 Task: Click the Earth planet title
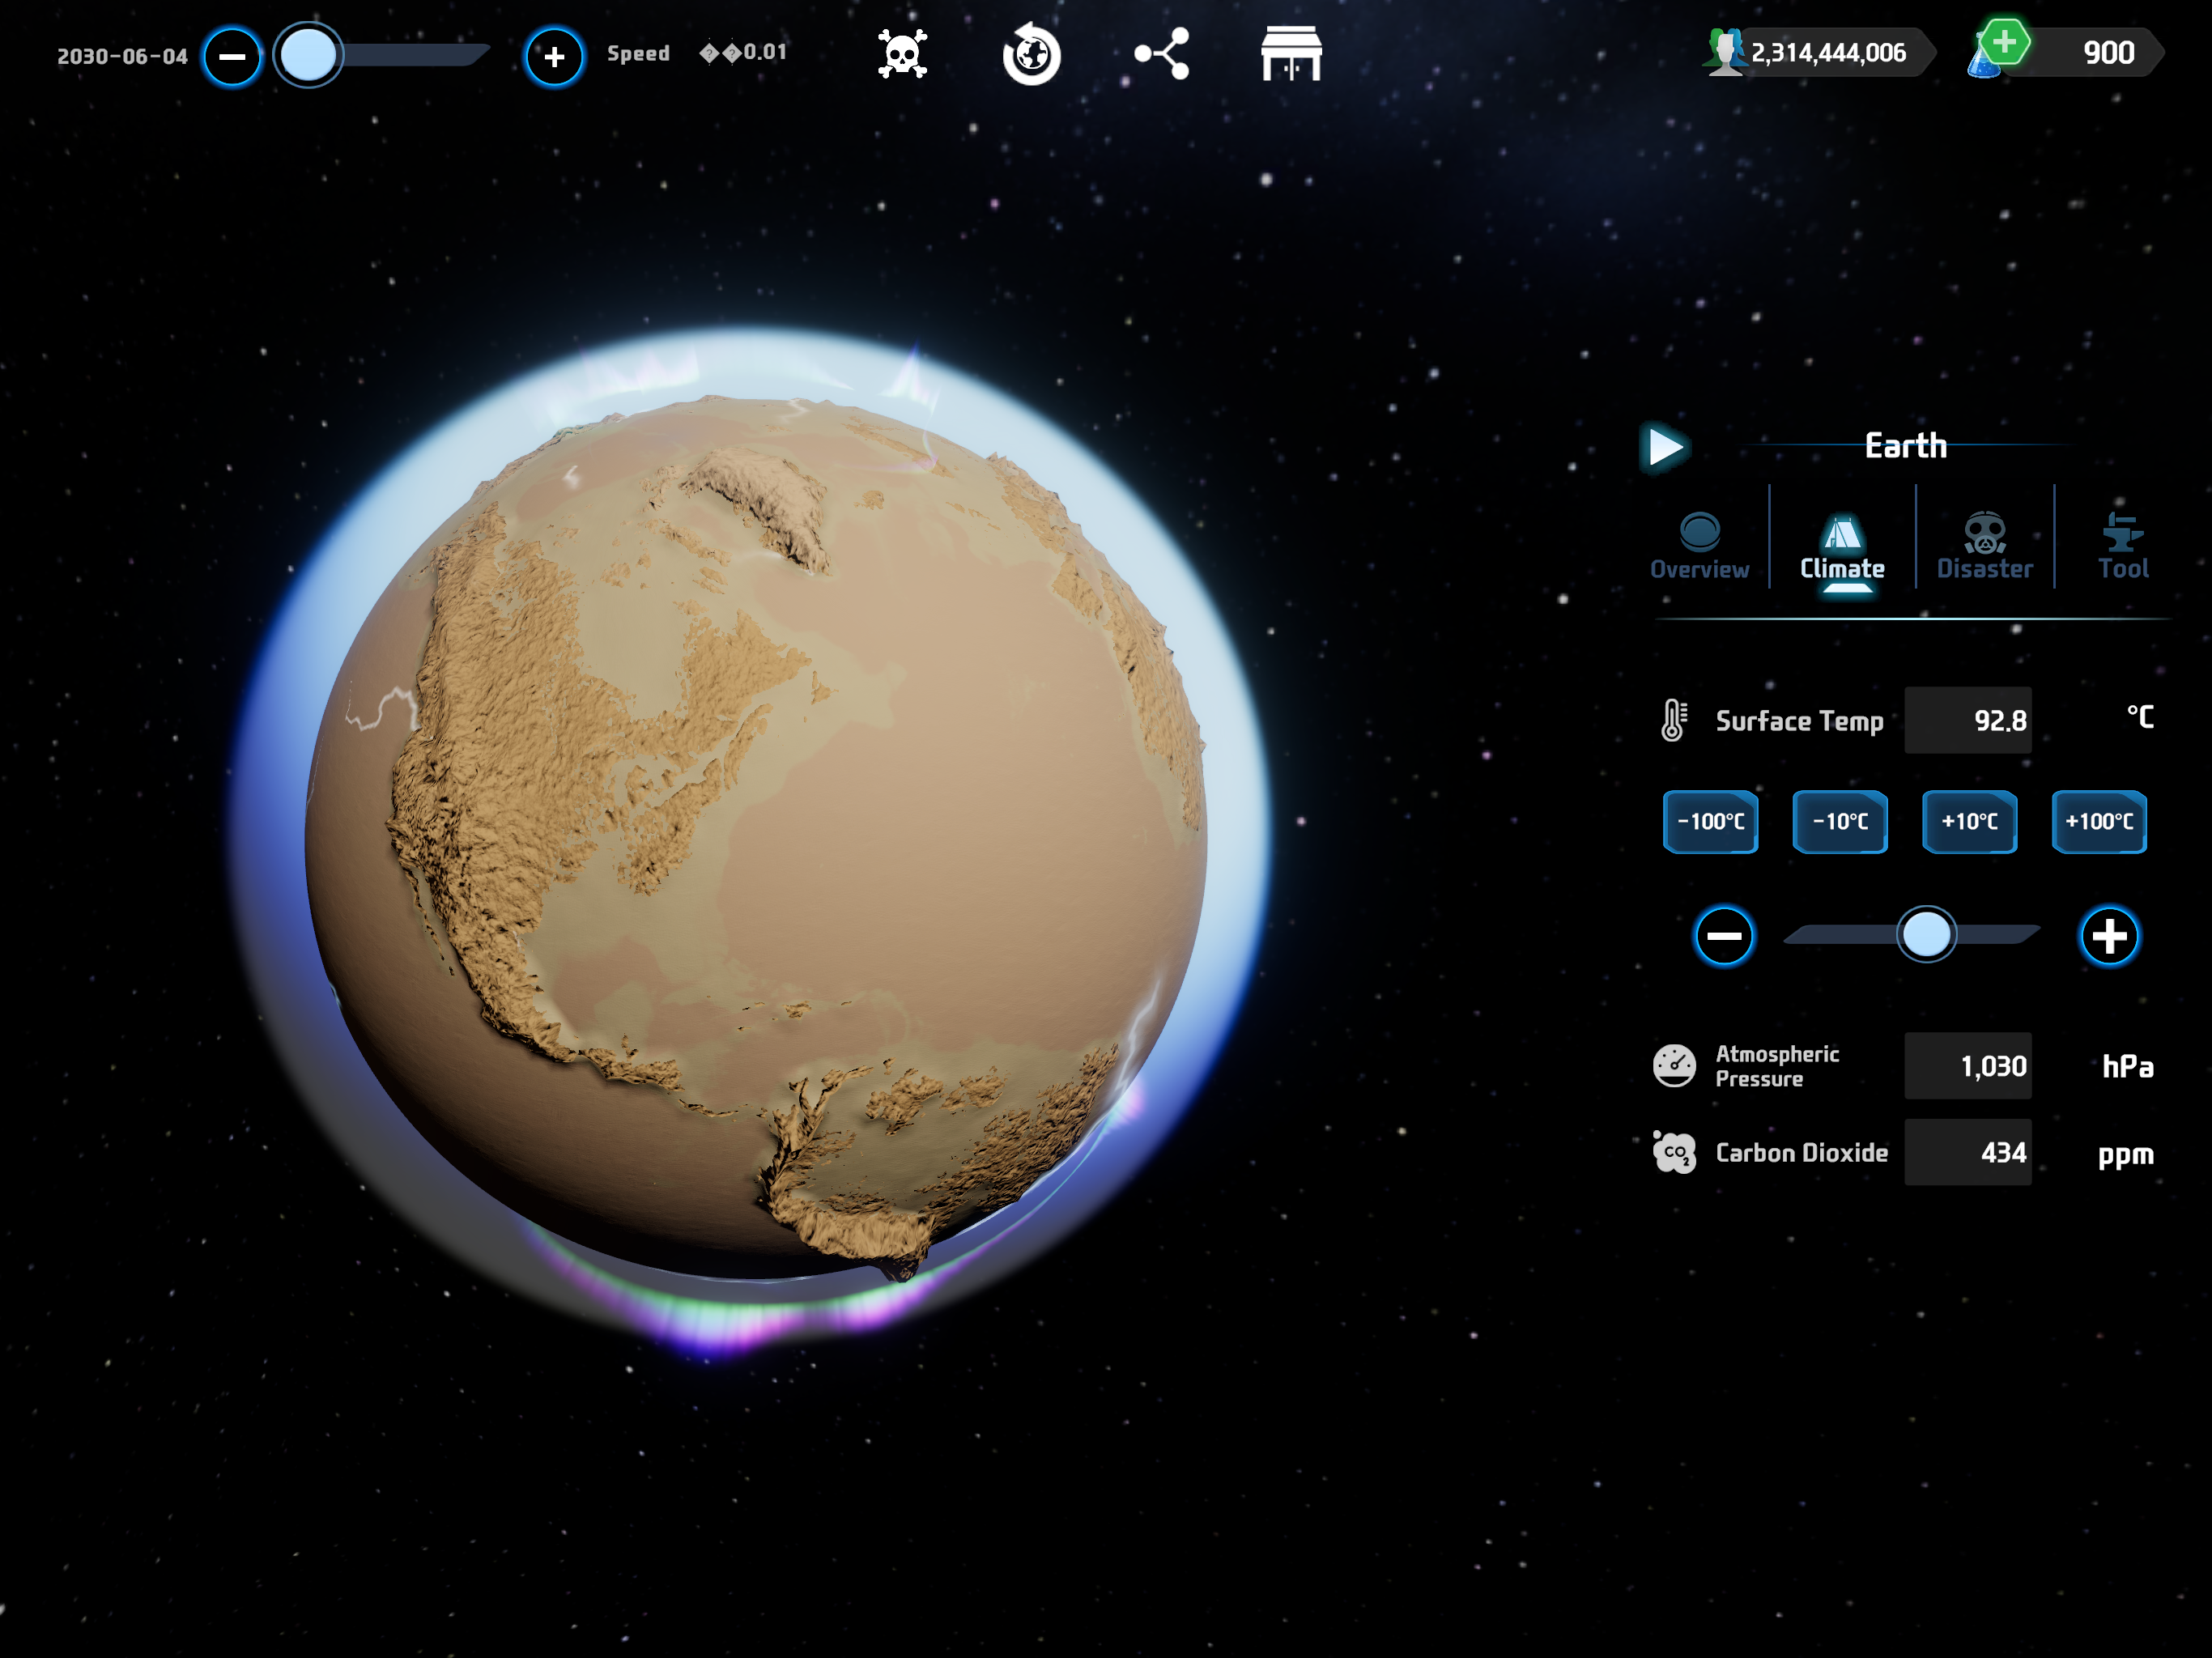pyautogui.click(x=1906, y=445)
